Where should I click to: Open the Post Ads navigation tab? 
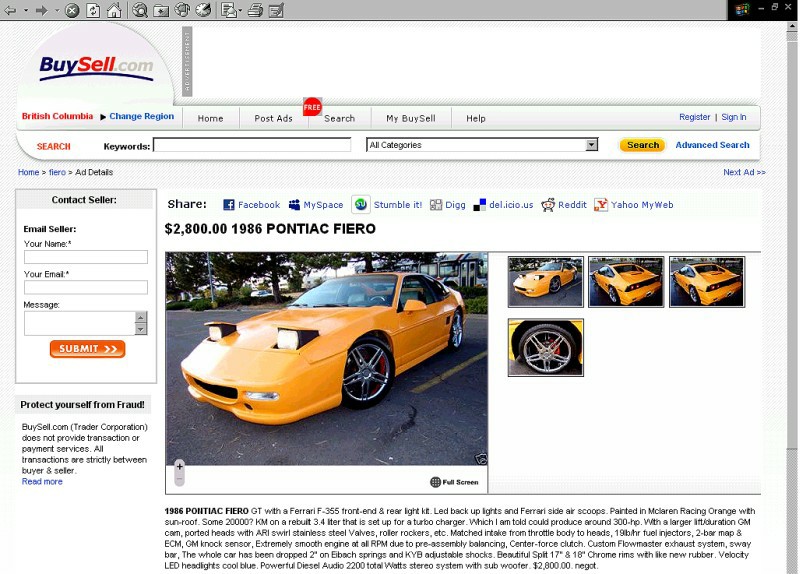point(273,118)
